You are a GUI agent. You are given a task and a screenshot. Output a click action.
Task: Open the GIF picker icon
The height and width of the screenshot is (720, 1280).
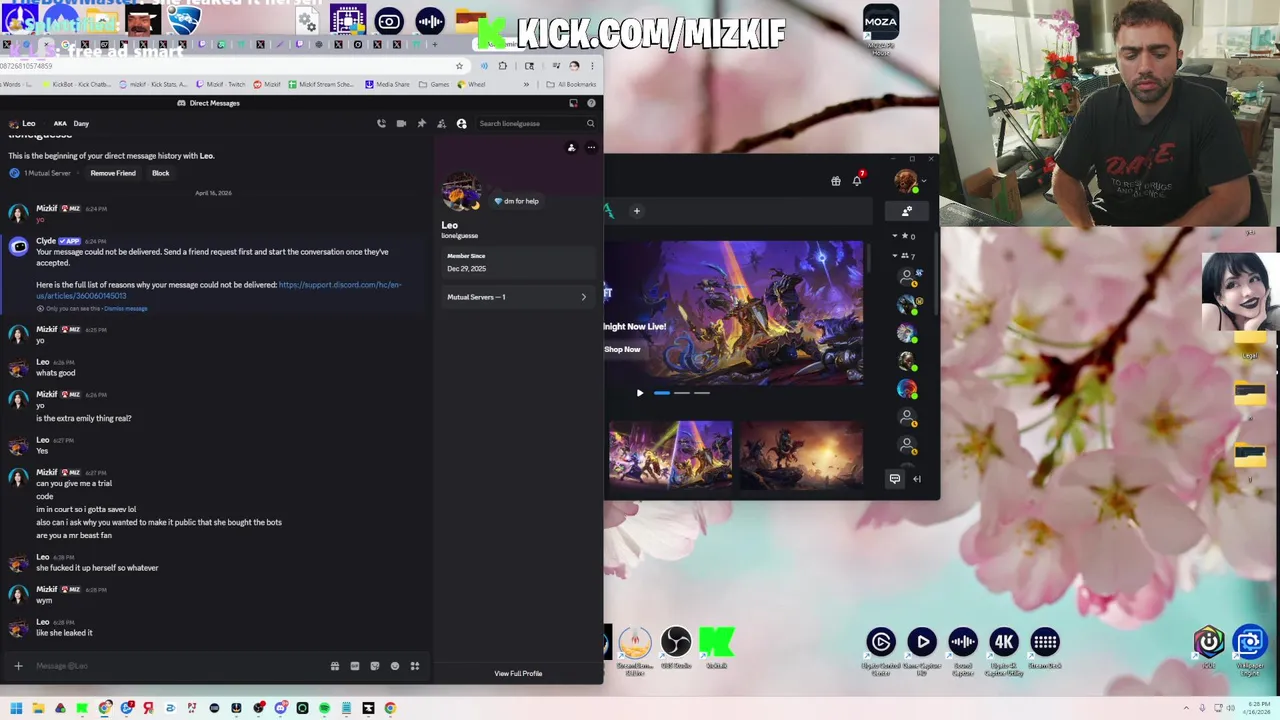pyautogui.click(x=355, y=666)
